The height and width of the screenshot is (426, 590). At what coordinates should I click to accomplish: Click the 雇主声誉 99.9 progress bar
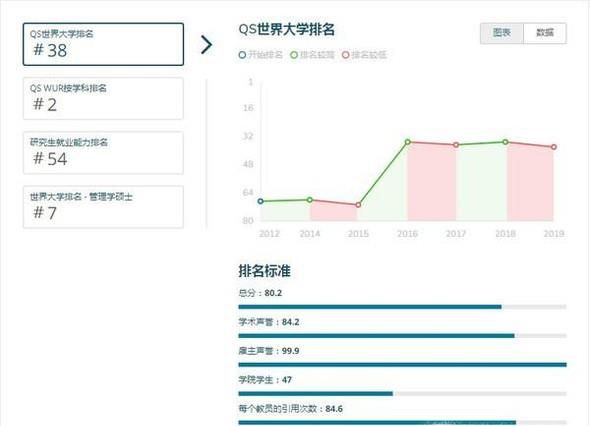point(403,365)
